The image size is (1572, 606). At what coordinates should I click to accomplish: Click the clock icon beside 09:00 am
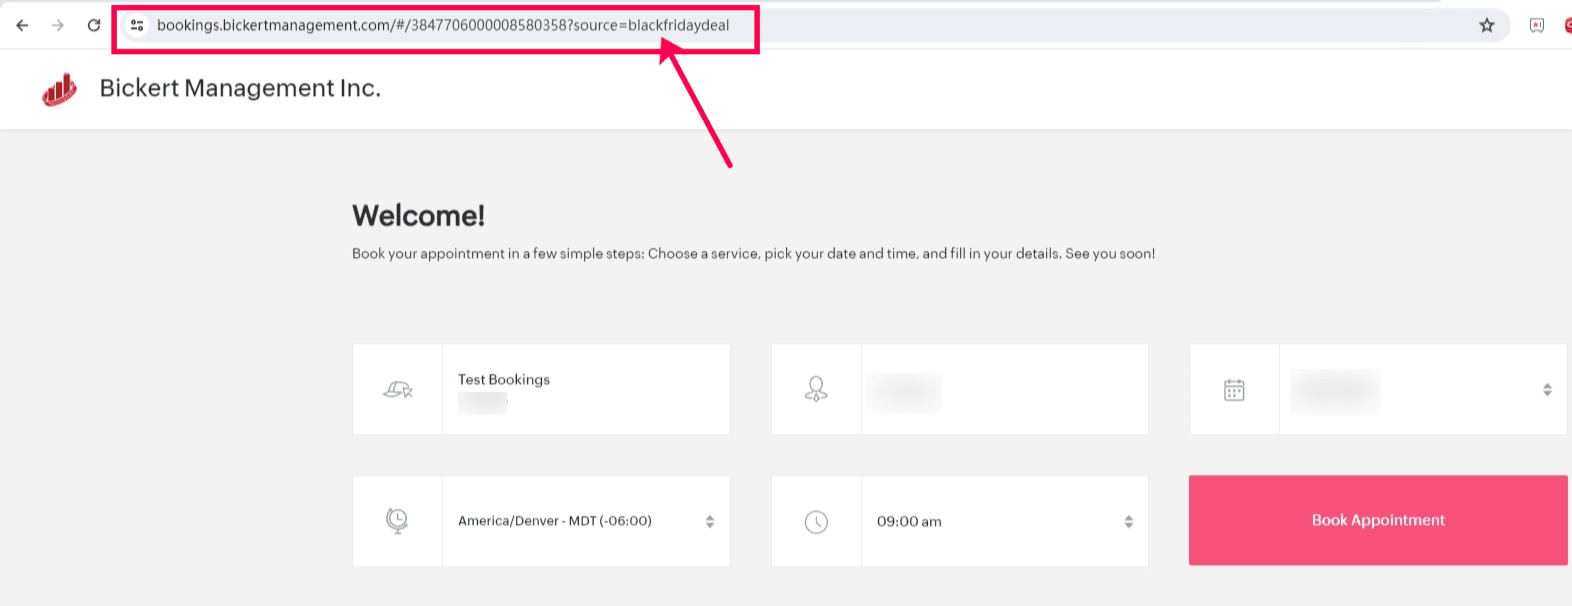tap(816, 521)
